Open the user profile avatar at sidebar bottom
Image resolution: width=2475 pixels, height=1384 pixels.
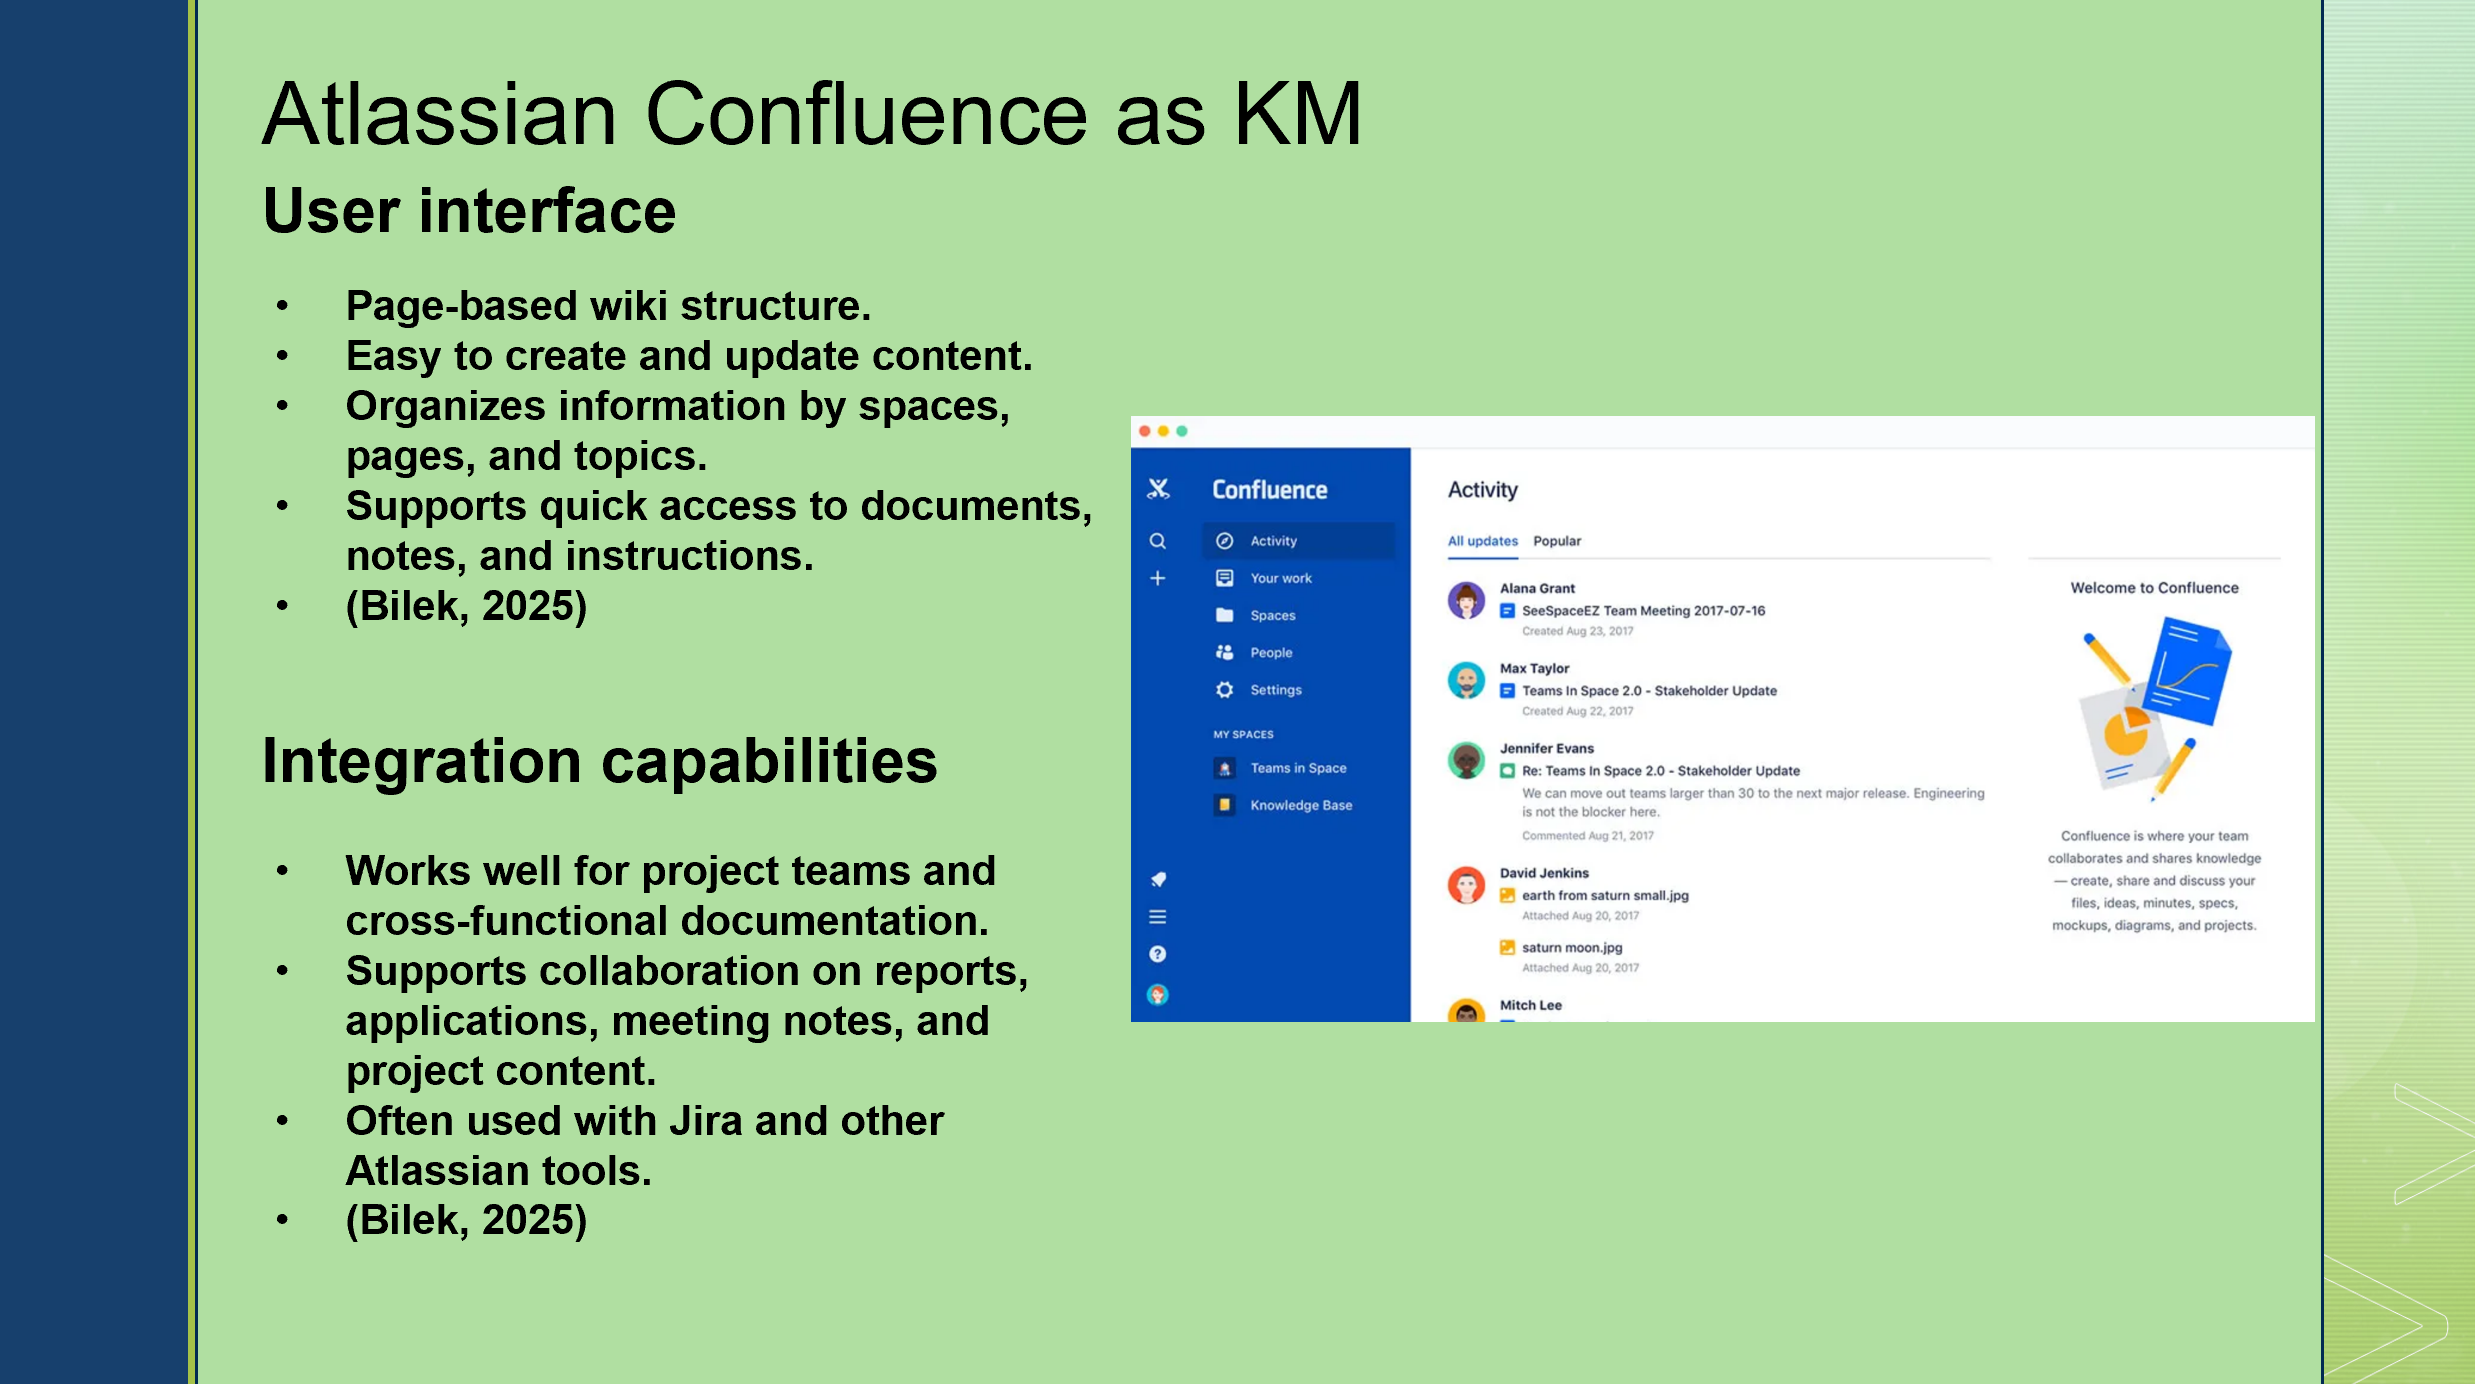[1158, 994]
